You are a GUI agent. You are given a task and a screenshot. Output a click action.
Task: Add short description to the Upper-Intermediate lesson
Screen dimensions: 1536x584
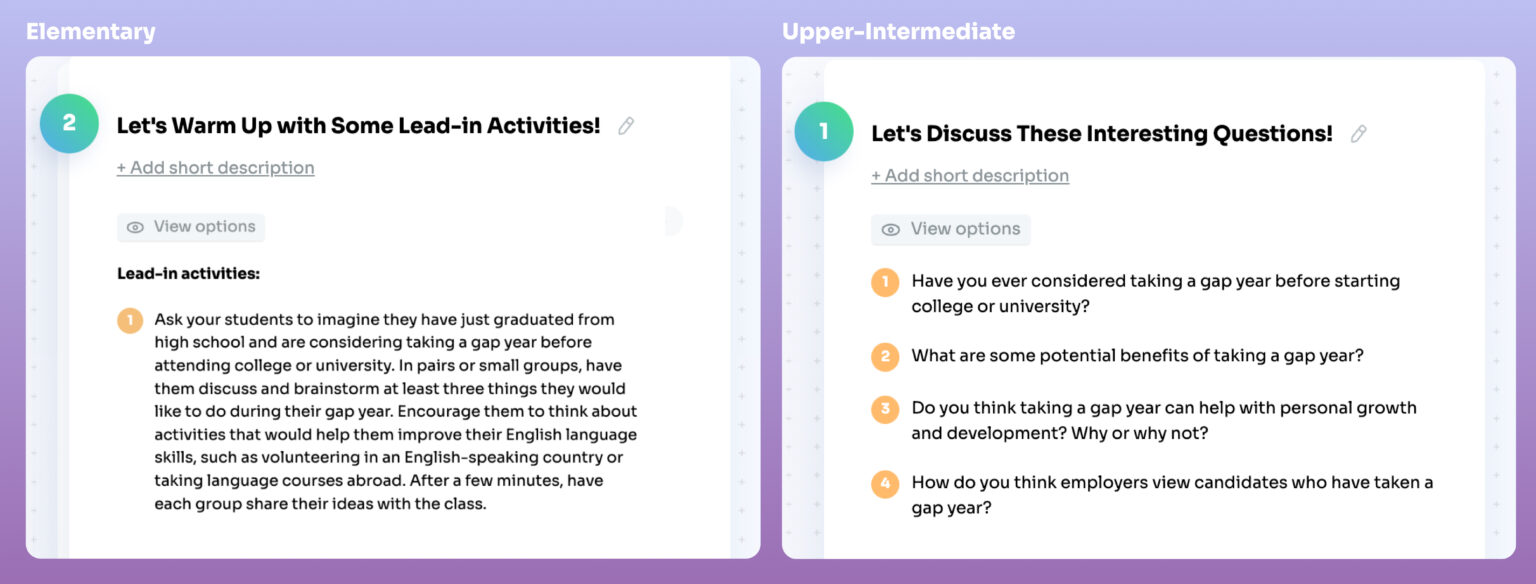coord(970,175)
